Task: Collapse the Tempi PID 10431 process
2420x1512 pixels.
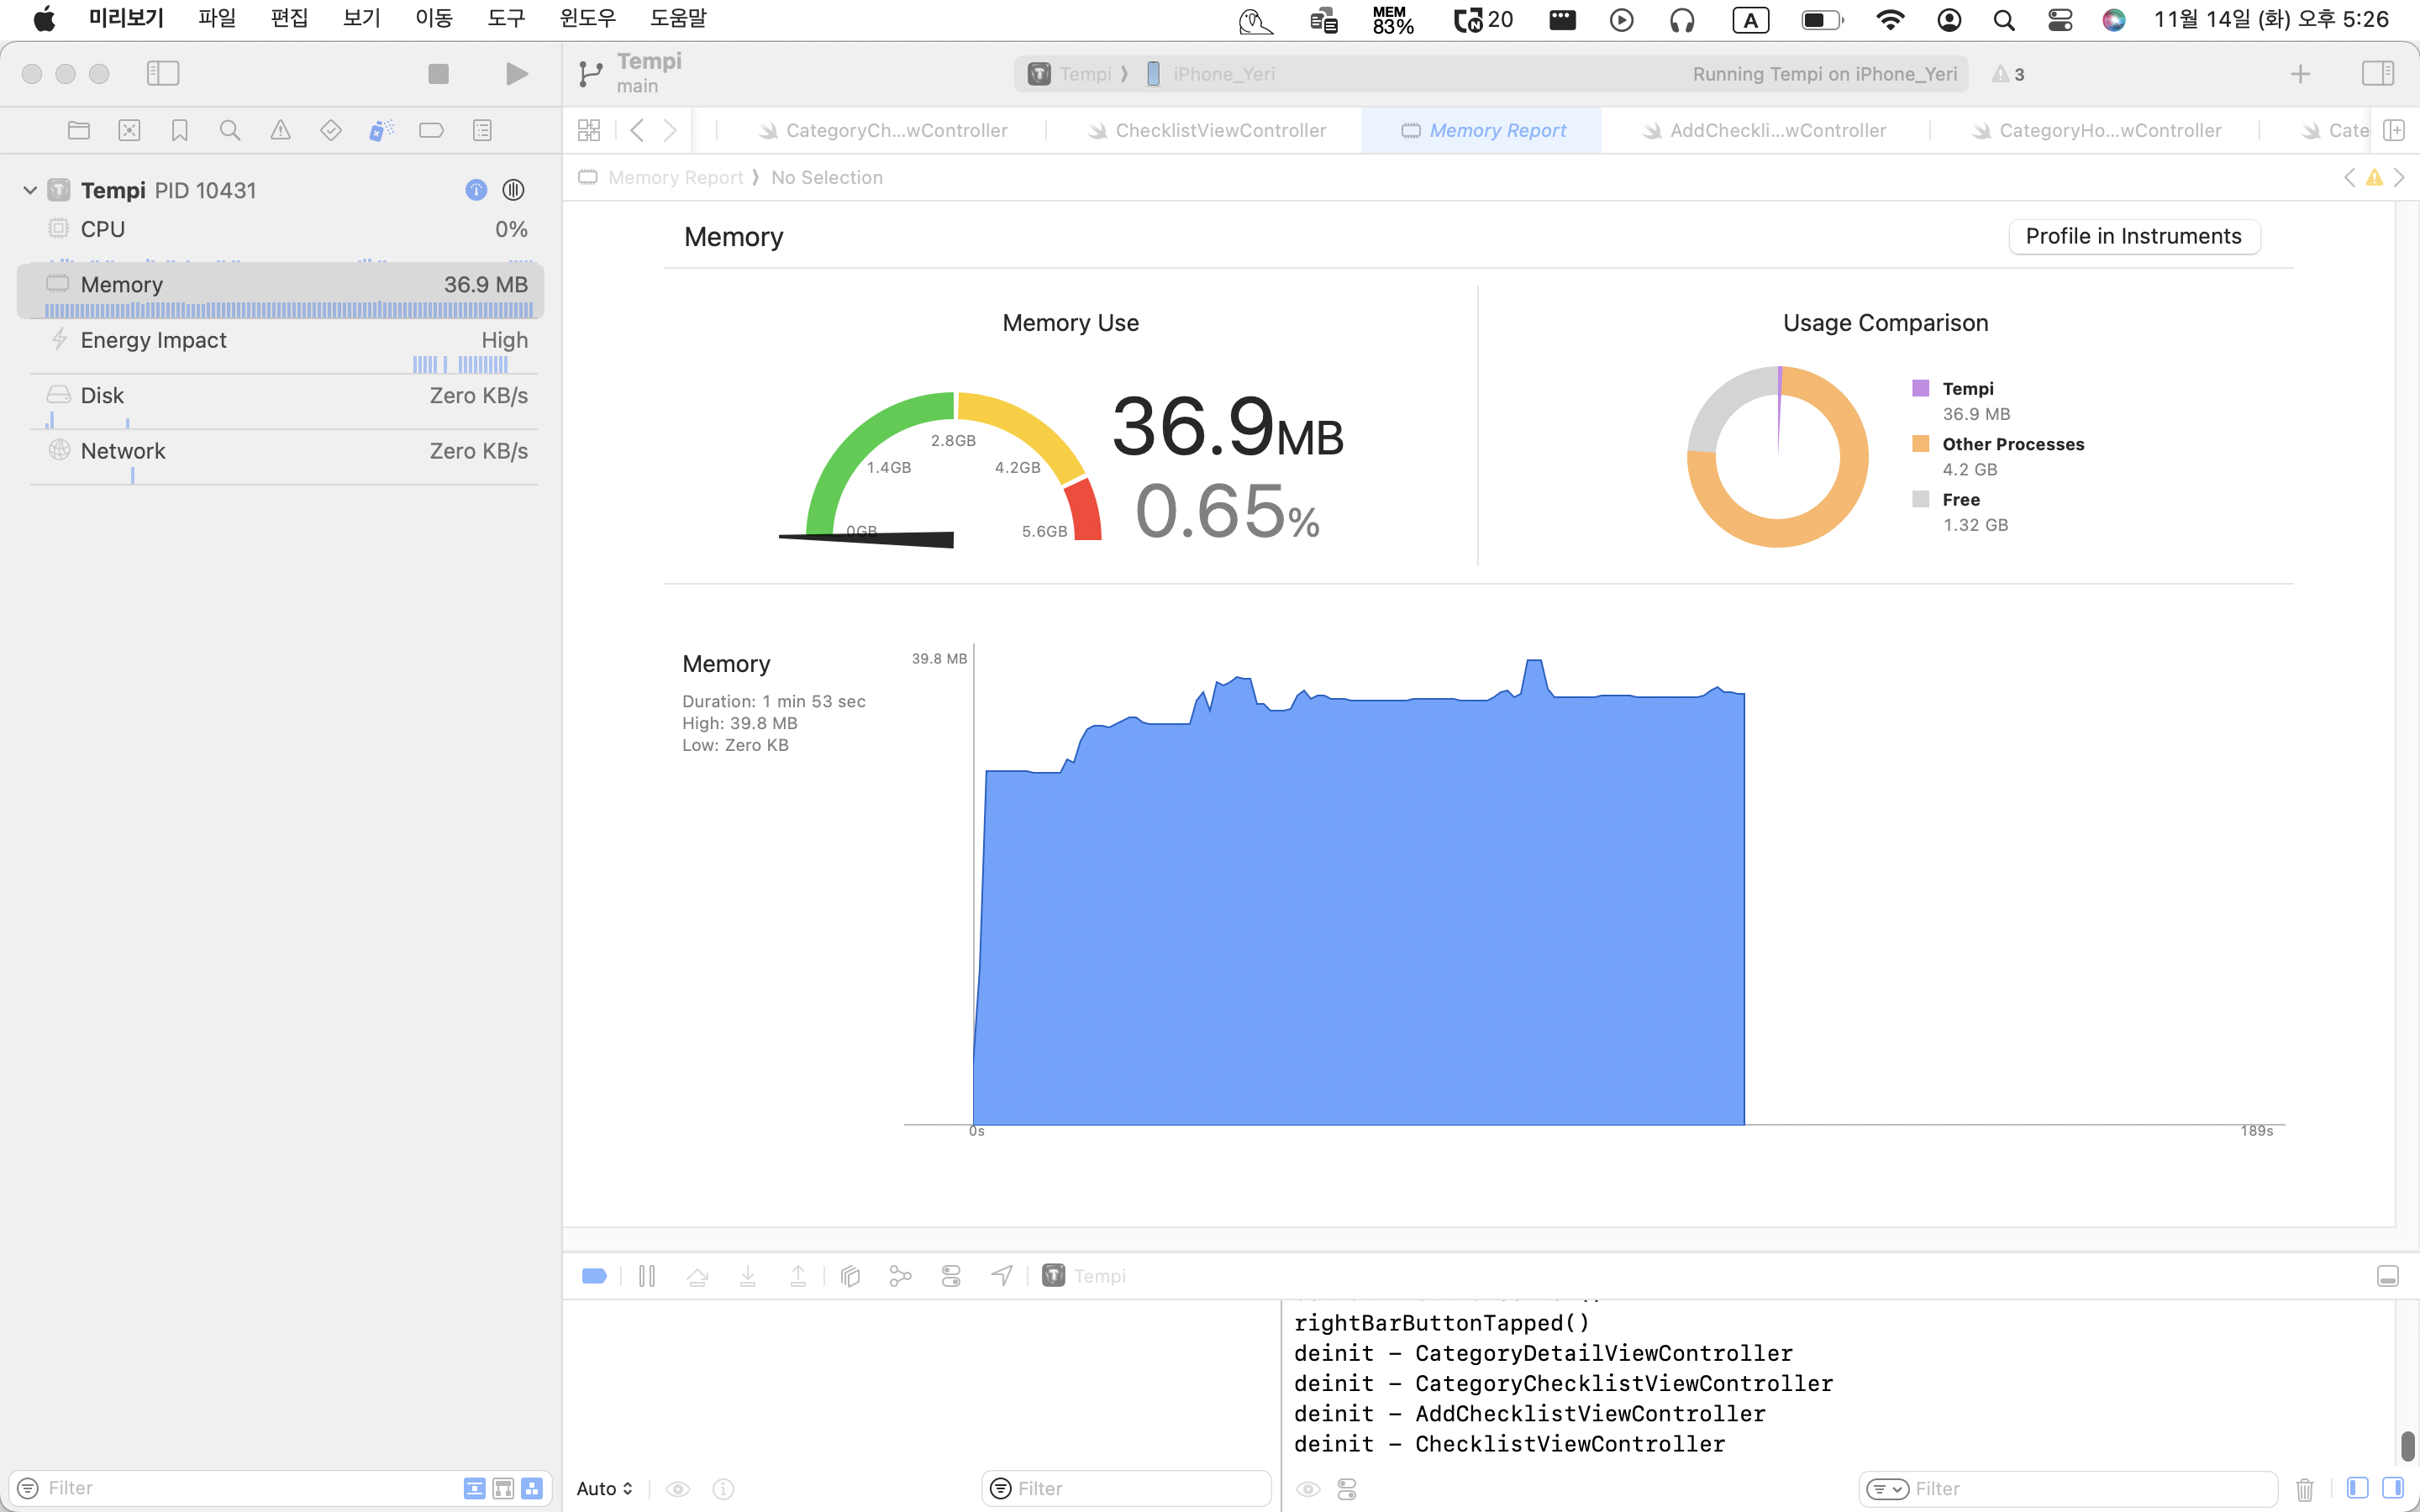Action: click(30, 190)
